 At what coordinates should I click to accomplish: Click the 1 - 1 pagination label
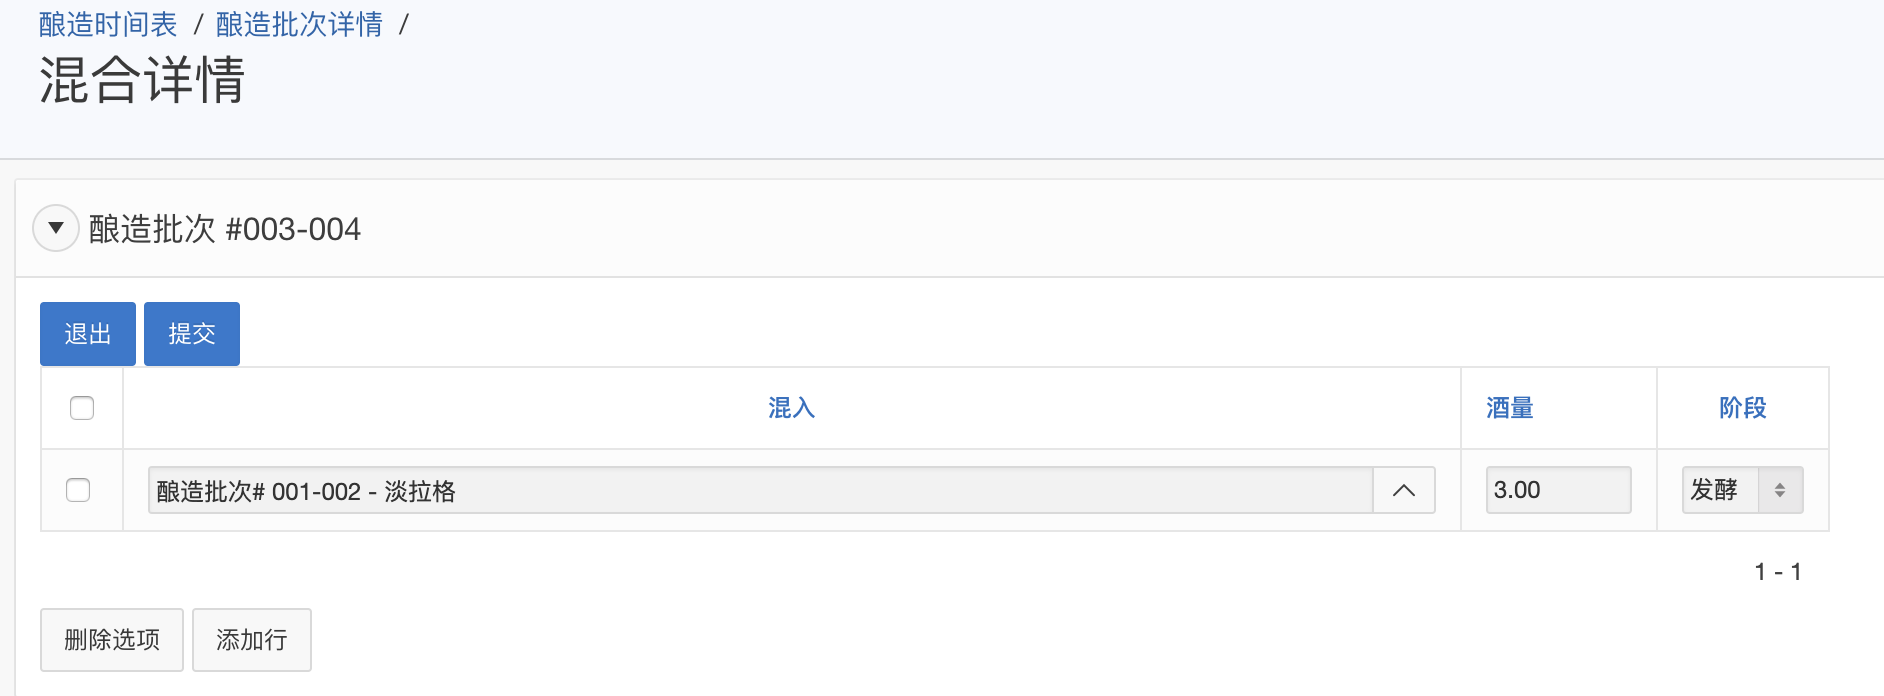point(1777,572)
